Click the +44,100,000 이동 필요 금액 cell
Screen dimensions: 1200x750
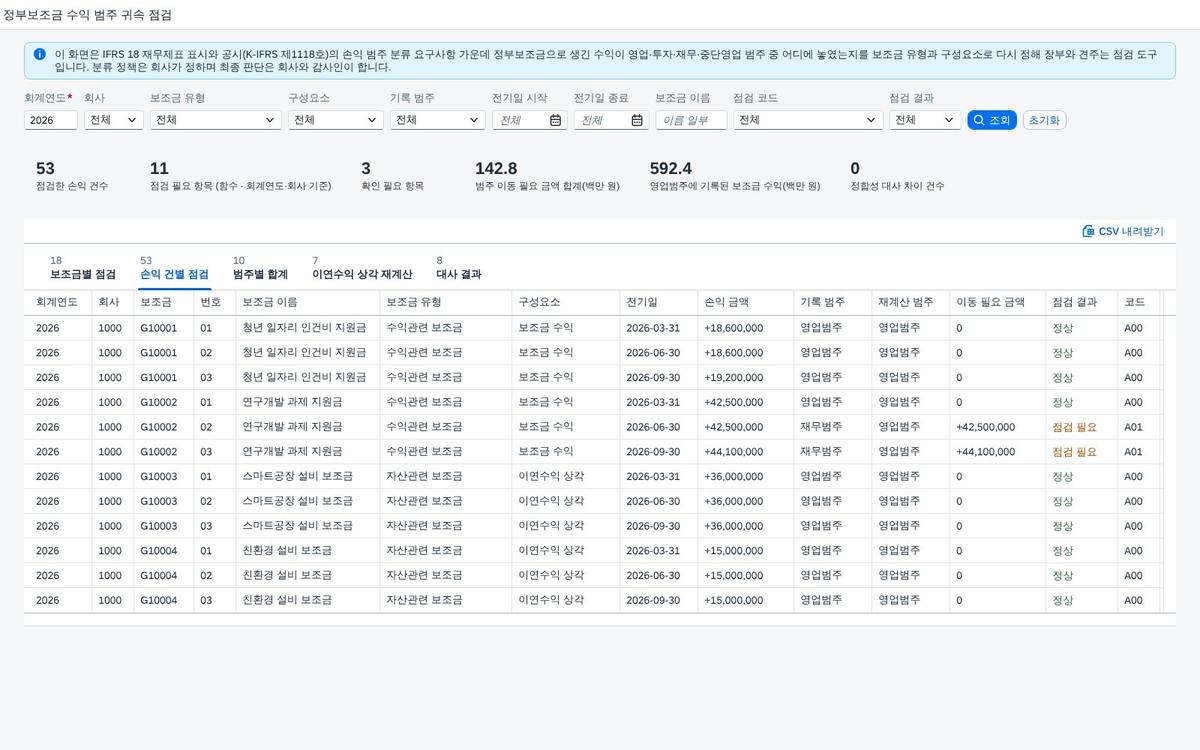pos(985,452)
